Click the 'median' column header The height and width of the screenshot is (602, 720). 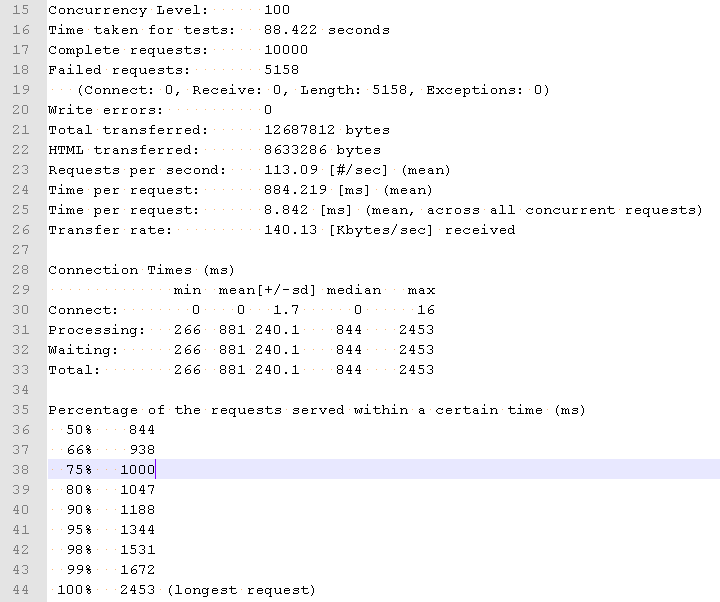point(354,290)
